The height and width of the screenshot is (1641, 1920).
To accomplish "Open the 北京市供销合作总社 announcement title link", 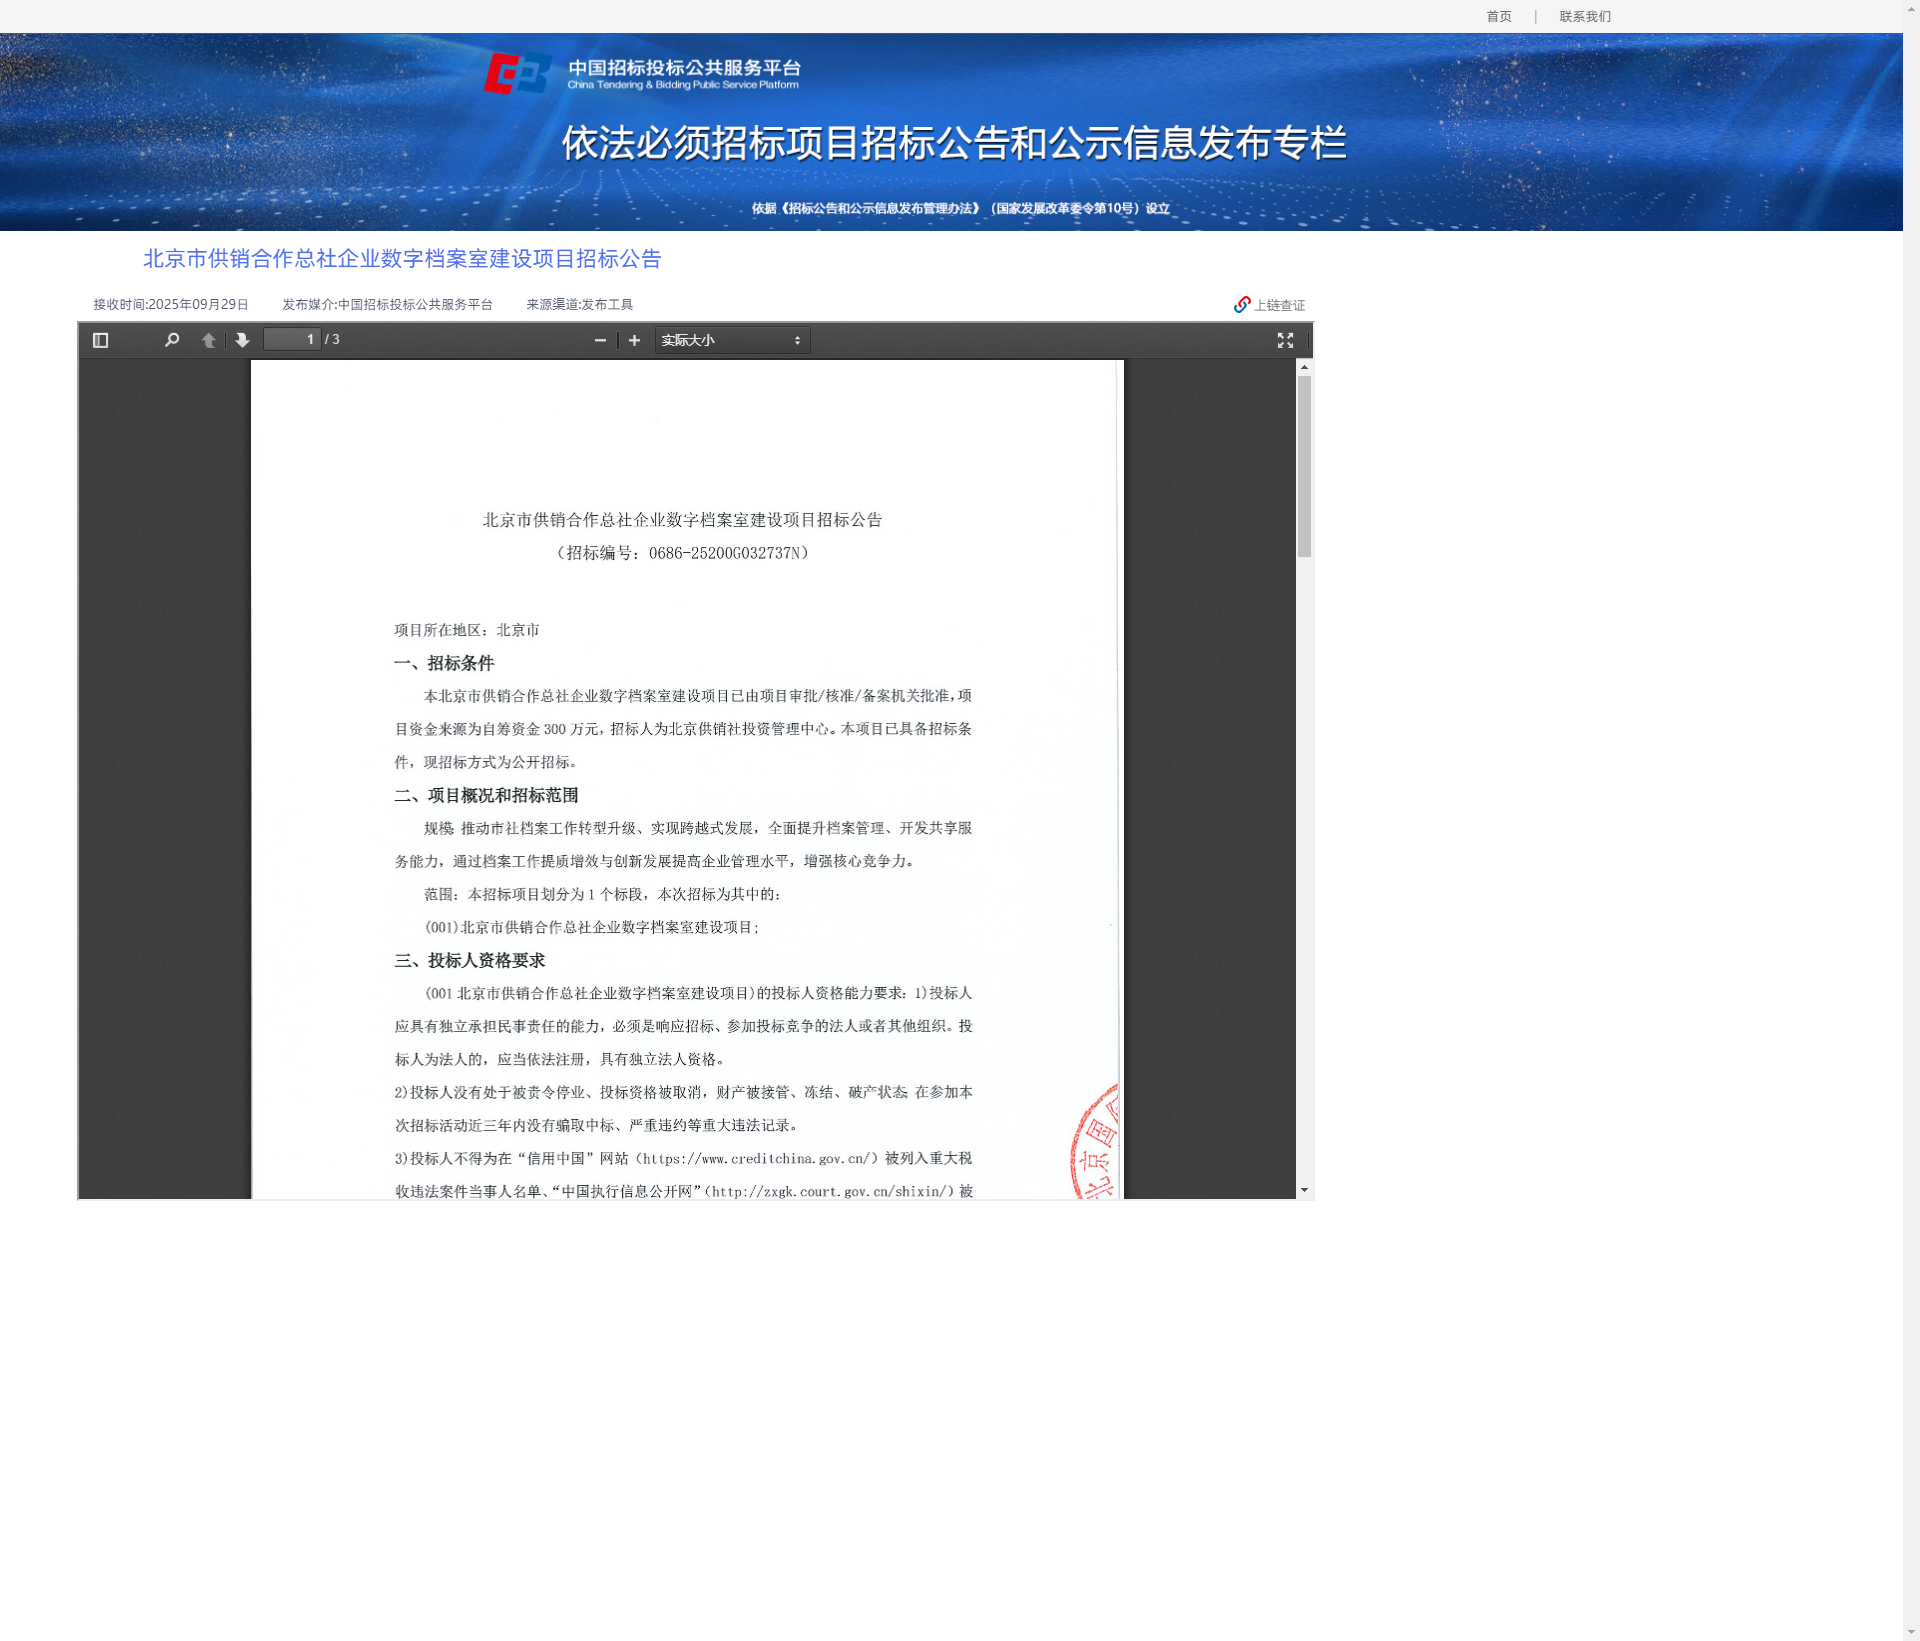I will point(402,259).
